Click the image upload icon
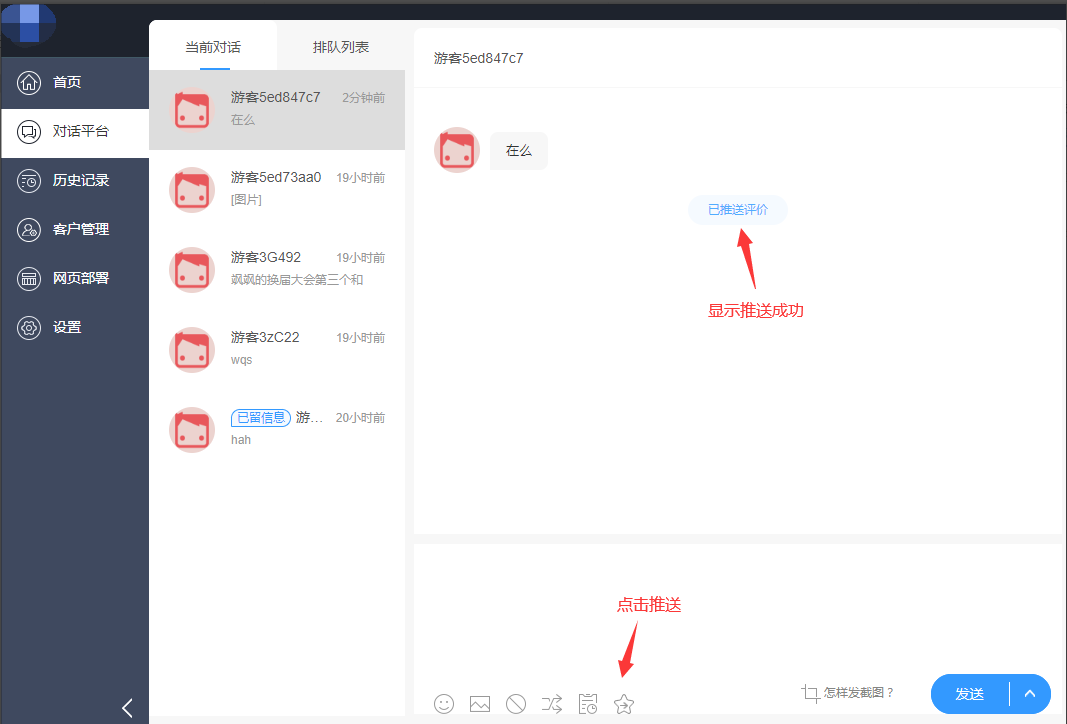Viewport: 1067px width, 724px height. [480, 704]
